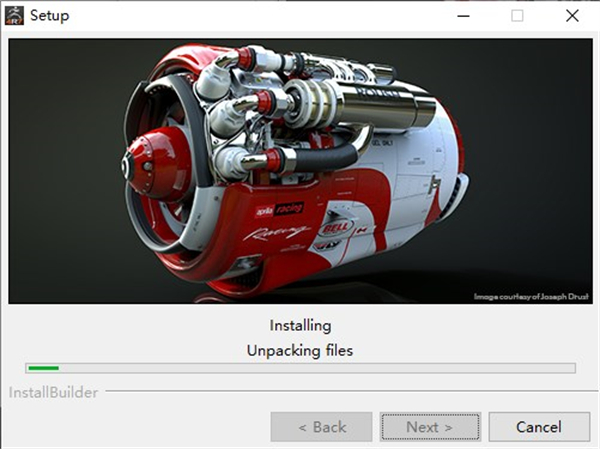Close the Setup window
Viewport: 600px width, 449px height.
[x=572, y=16]
